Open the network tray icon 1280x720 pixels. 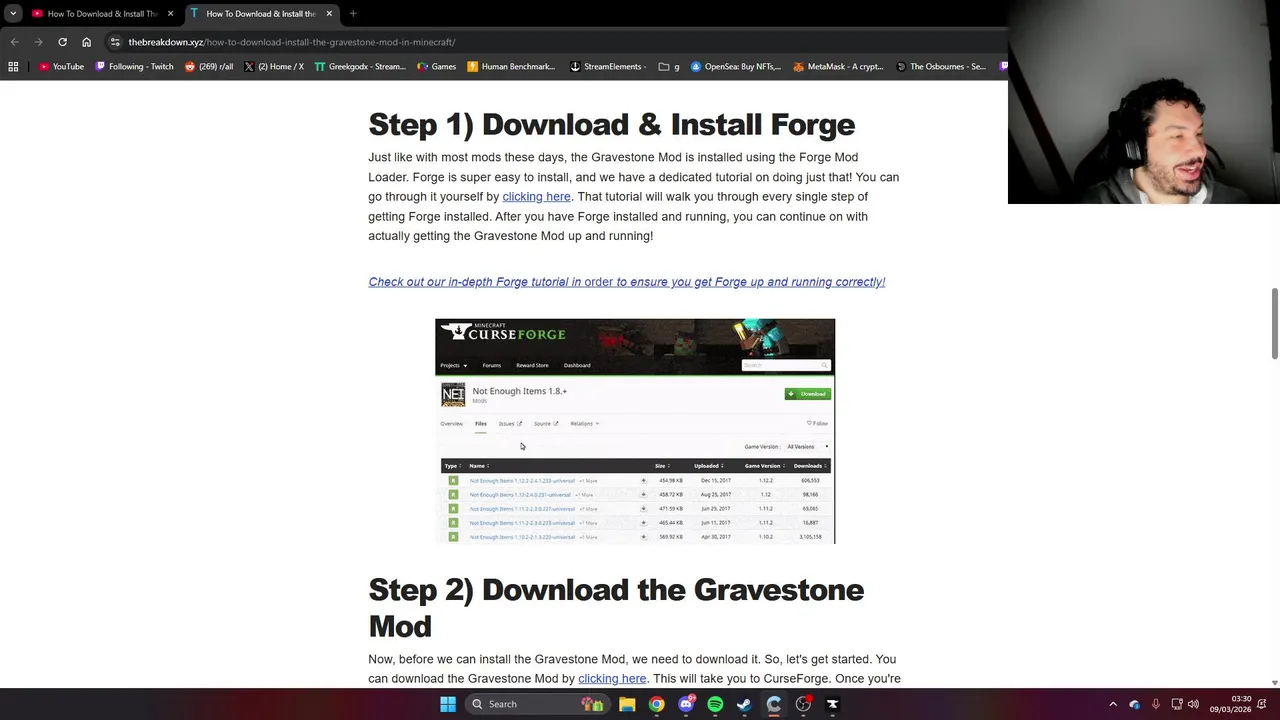tap(1177, 704)
